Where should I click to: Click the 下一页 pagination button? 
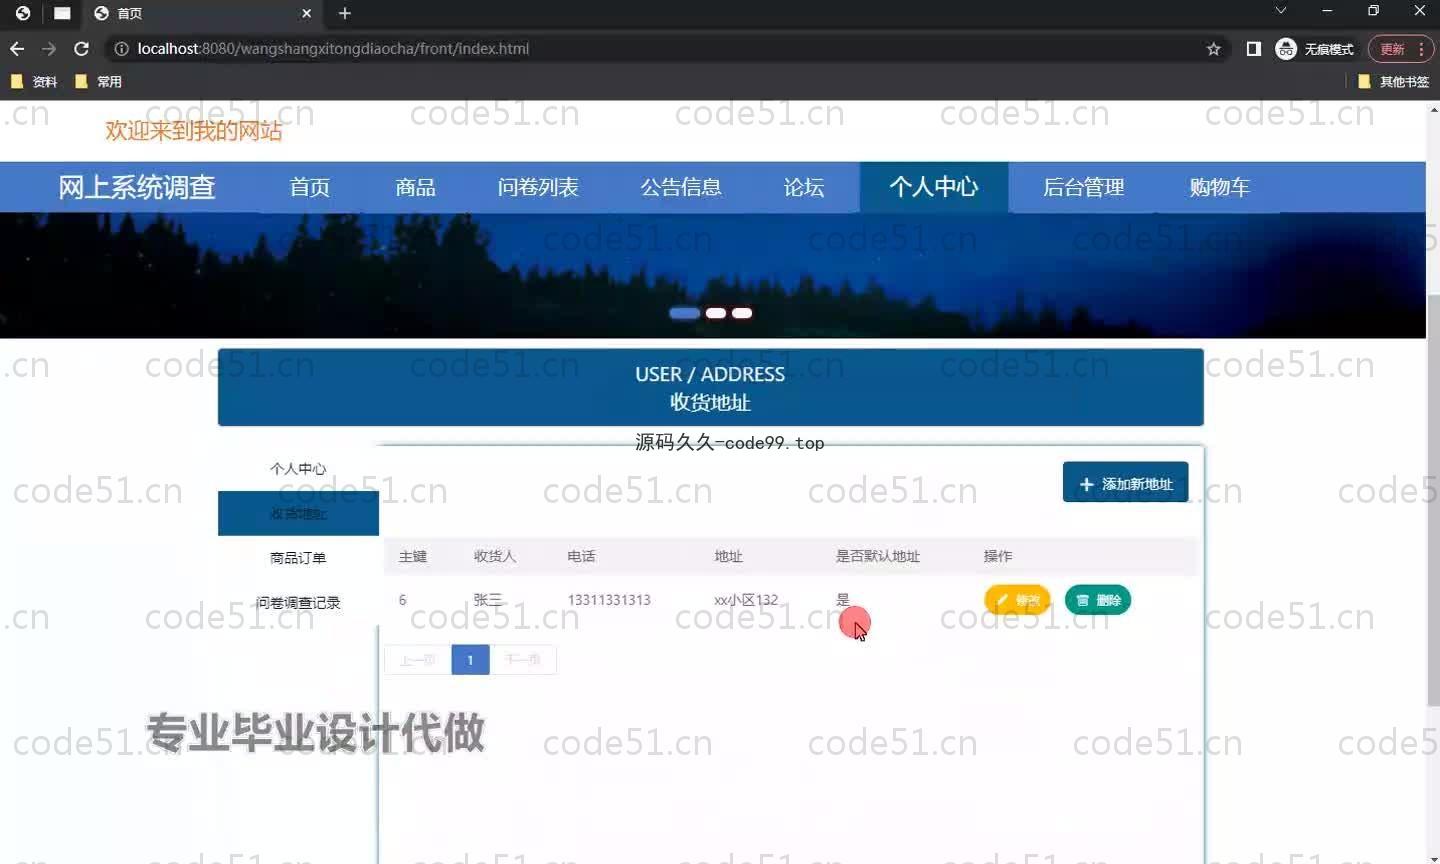tap(523, 660)
